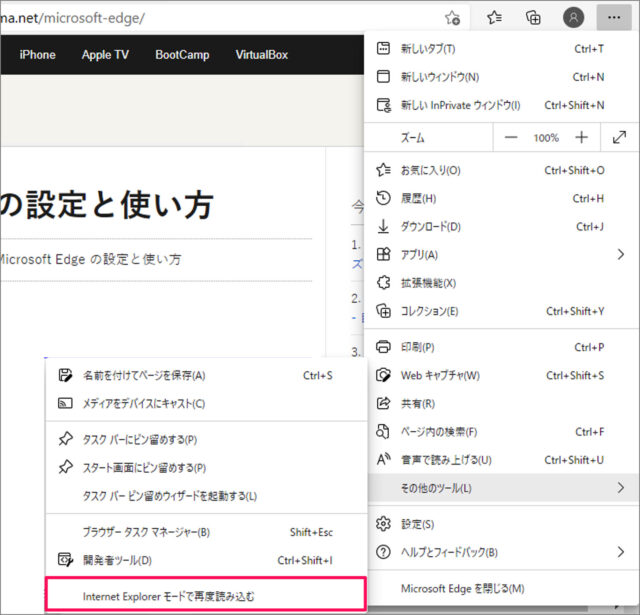Open コレクション(E) menu item
Screen dimensions: 640x615
[501, 311]
